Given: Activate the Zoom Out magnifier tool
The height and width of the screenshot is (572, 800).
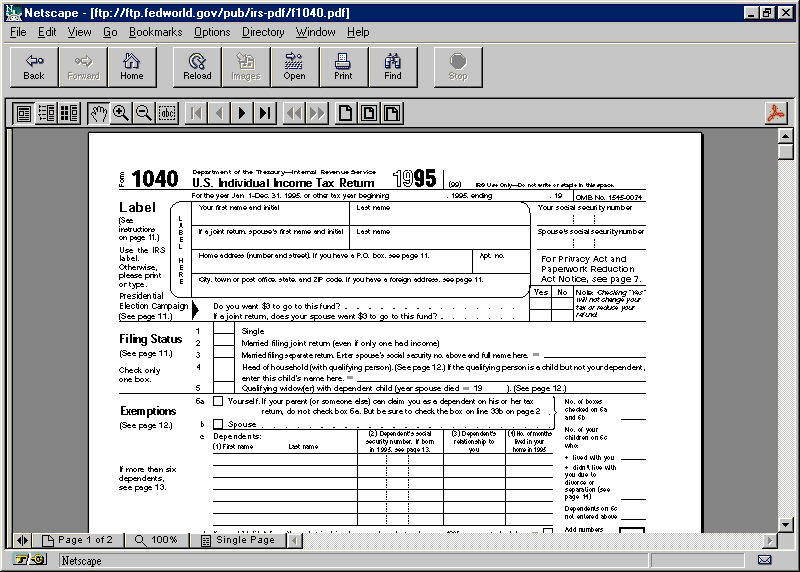Looking at the screenshot, I should 144,113.
